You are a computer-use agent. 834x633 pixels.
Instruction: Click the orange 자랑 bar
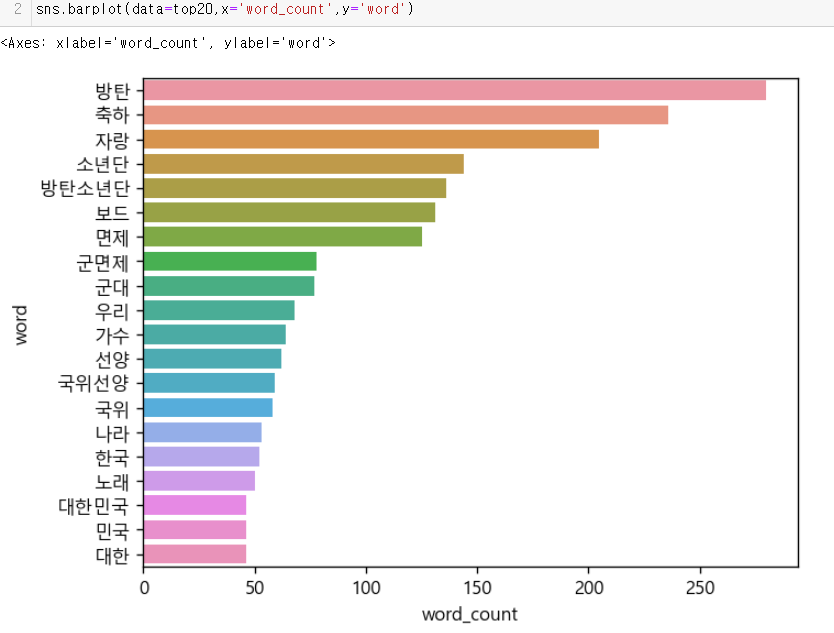[x=371, y=139]
